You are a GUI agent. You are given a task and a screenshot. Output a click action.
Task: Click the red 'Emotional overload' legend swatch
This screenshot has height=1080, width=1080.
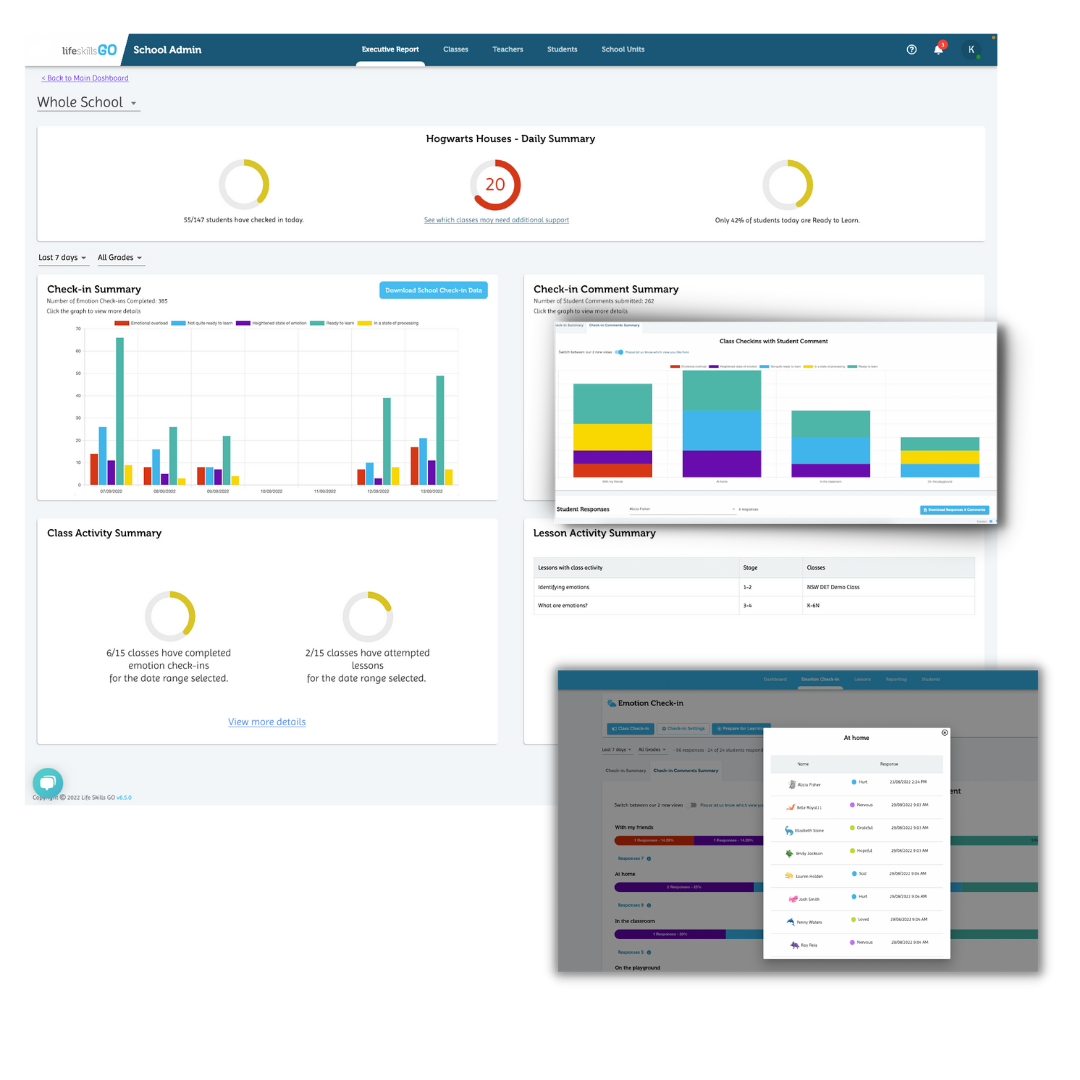(x=122, y=322)
